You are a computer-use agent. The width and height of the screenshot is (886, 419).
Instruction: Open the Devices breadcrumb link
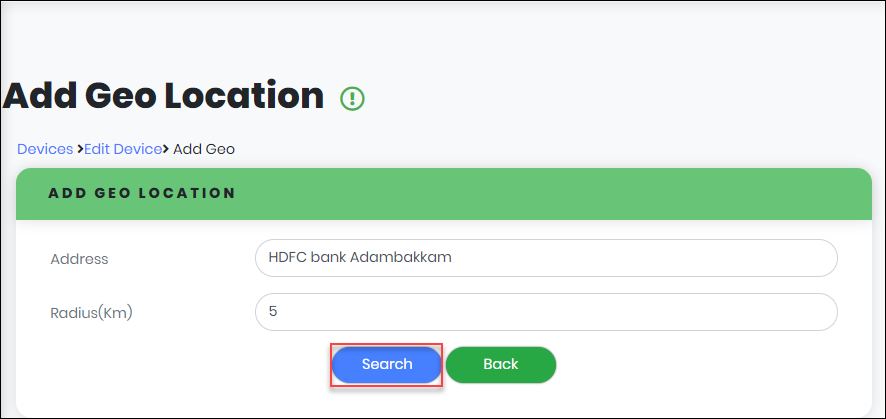45,149
